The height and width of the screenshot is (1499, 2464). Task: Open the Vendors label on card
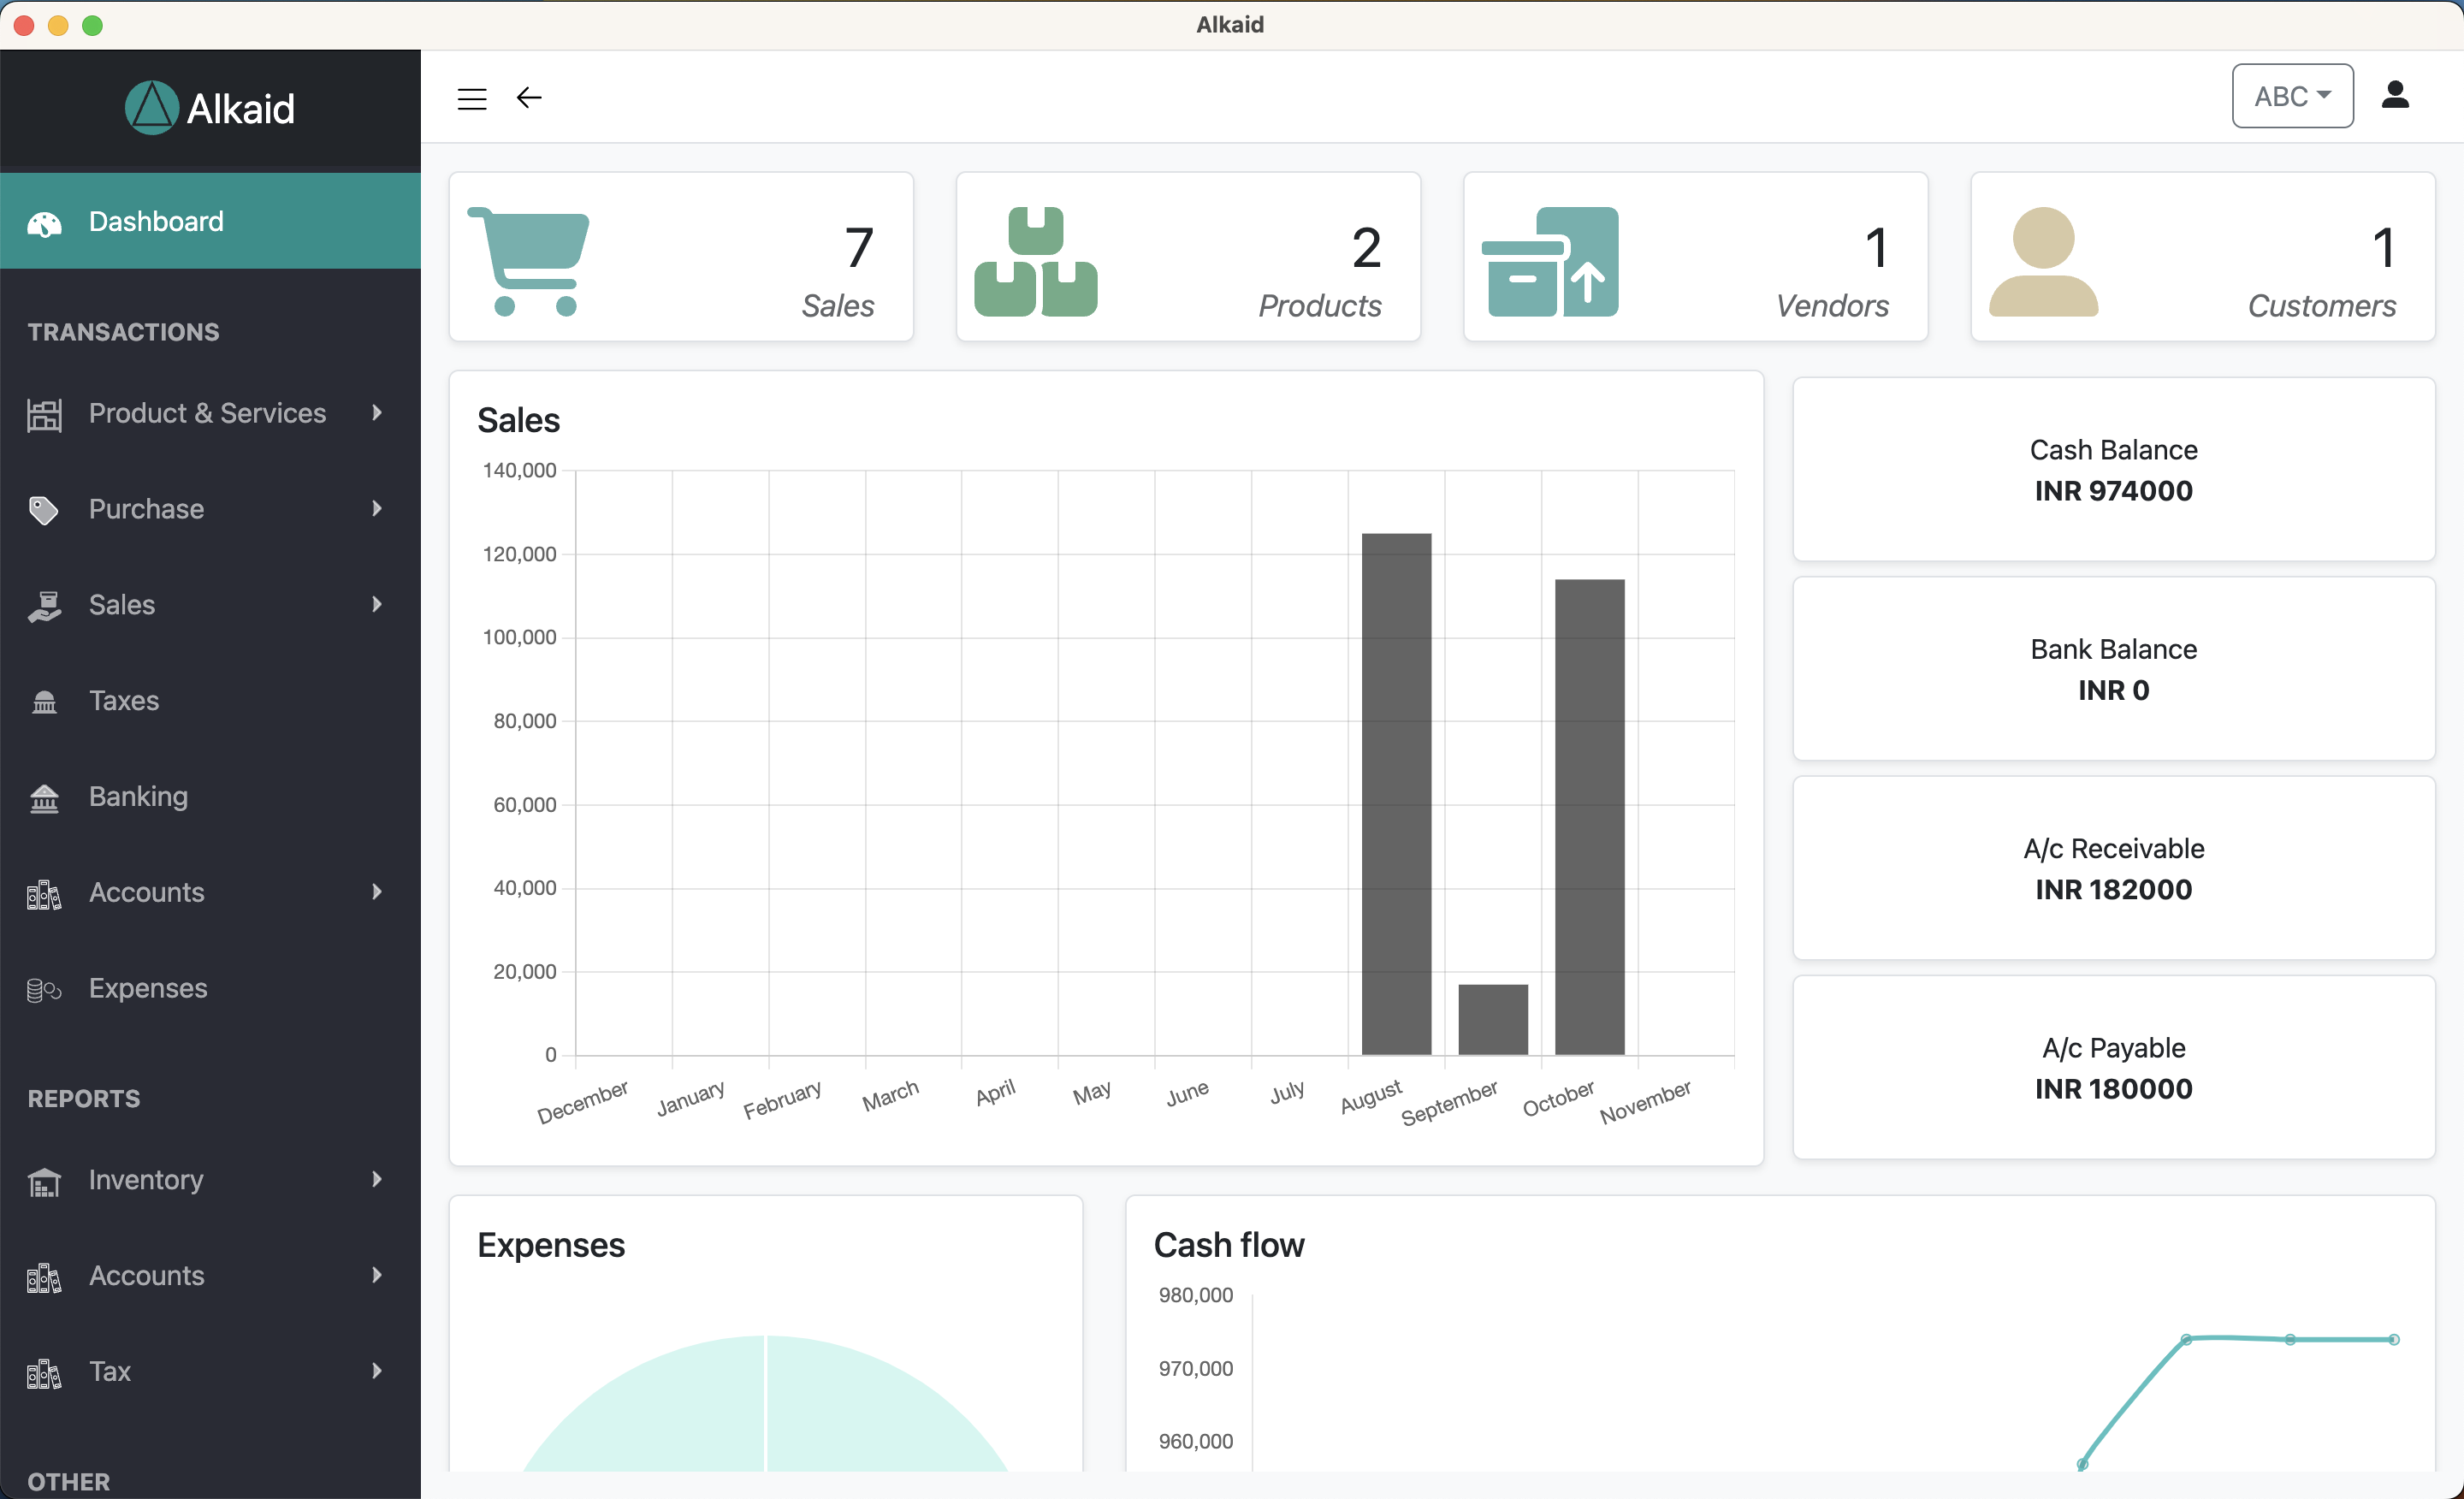(1832, 306)
